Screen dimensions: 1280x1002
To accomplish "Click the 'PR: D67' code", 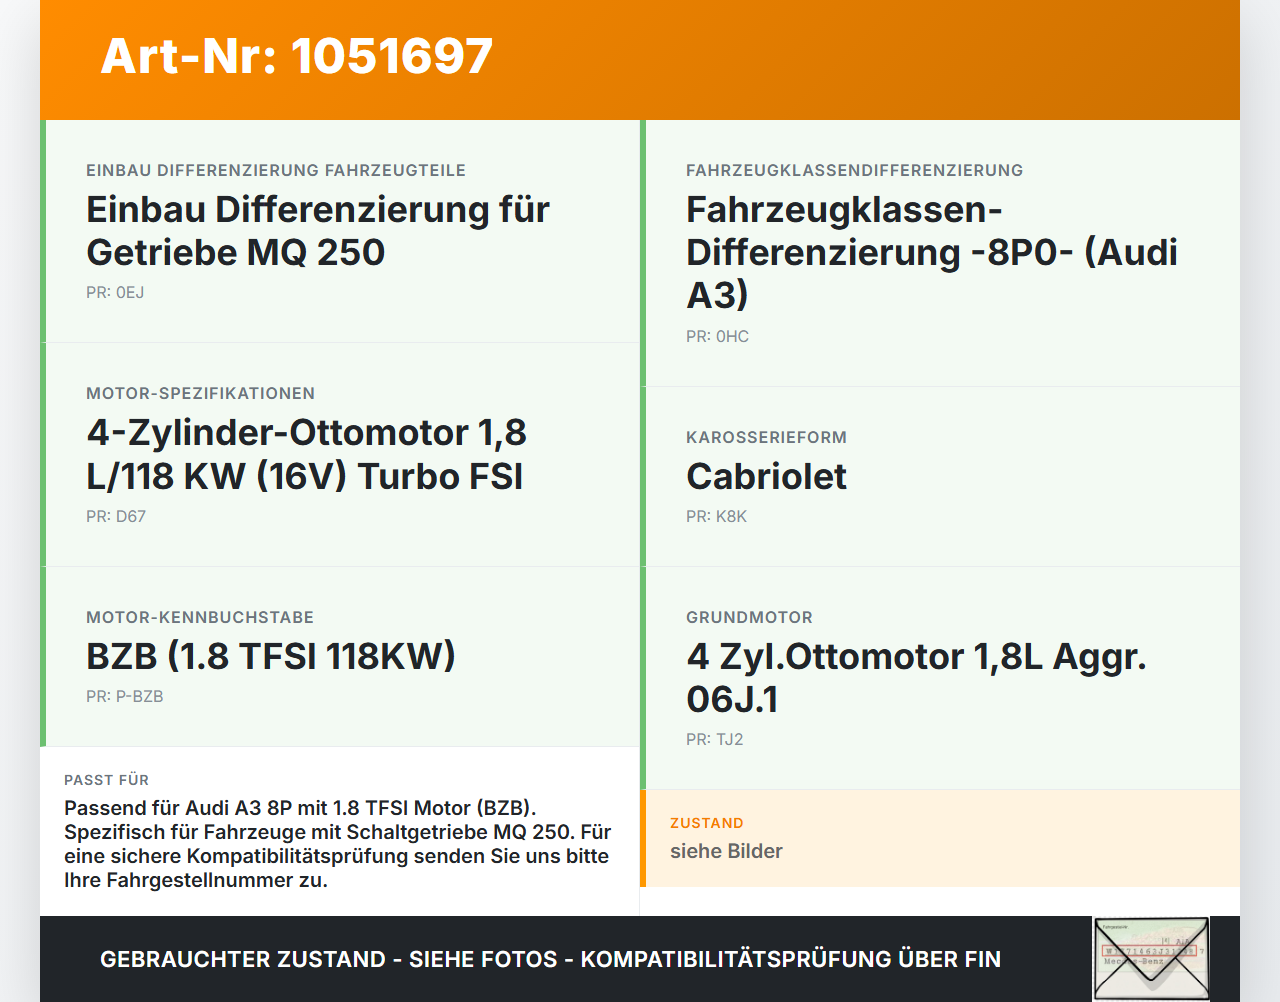I will (x=116, y=517).
